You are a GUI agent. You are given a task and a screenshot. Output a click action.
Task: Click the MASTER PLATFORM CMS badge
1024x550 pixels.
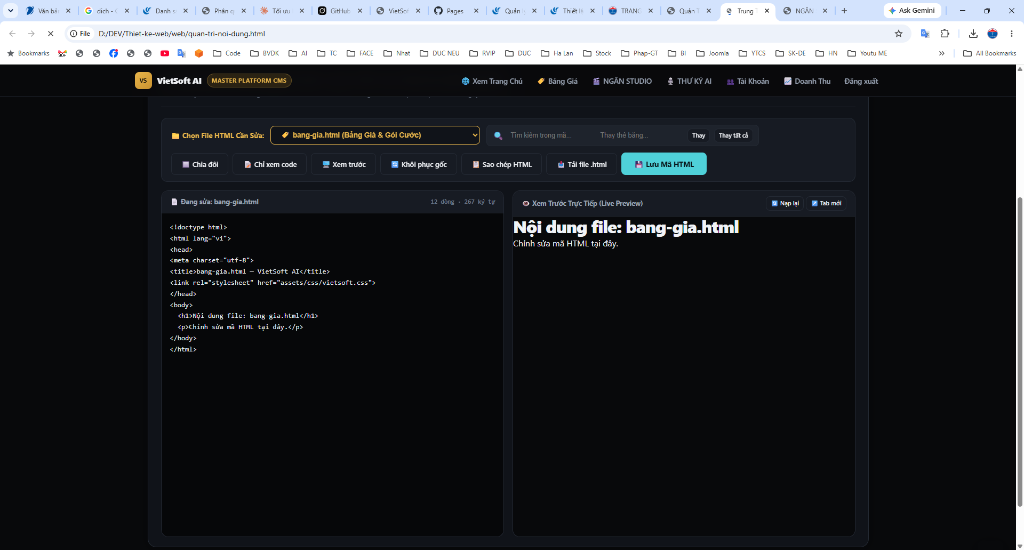coord(249,80)
